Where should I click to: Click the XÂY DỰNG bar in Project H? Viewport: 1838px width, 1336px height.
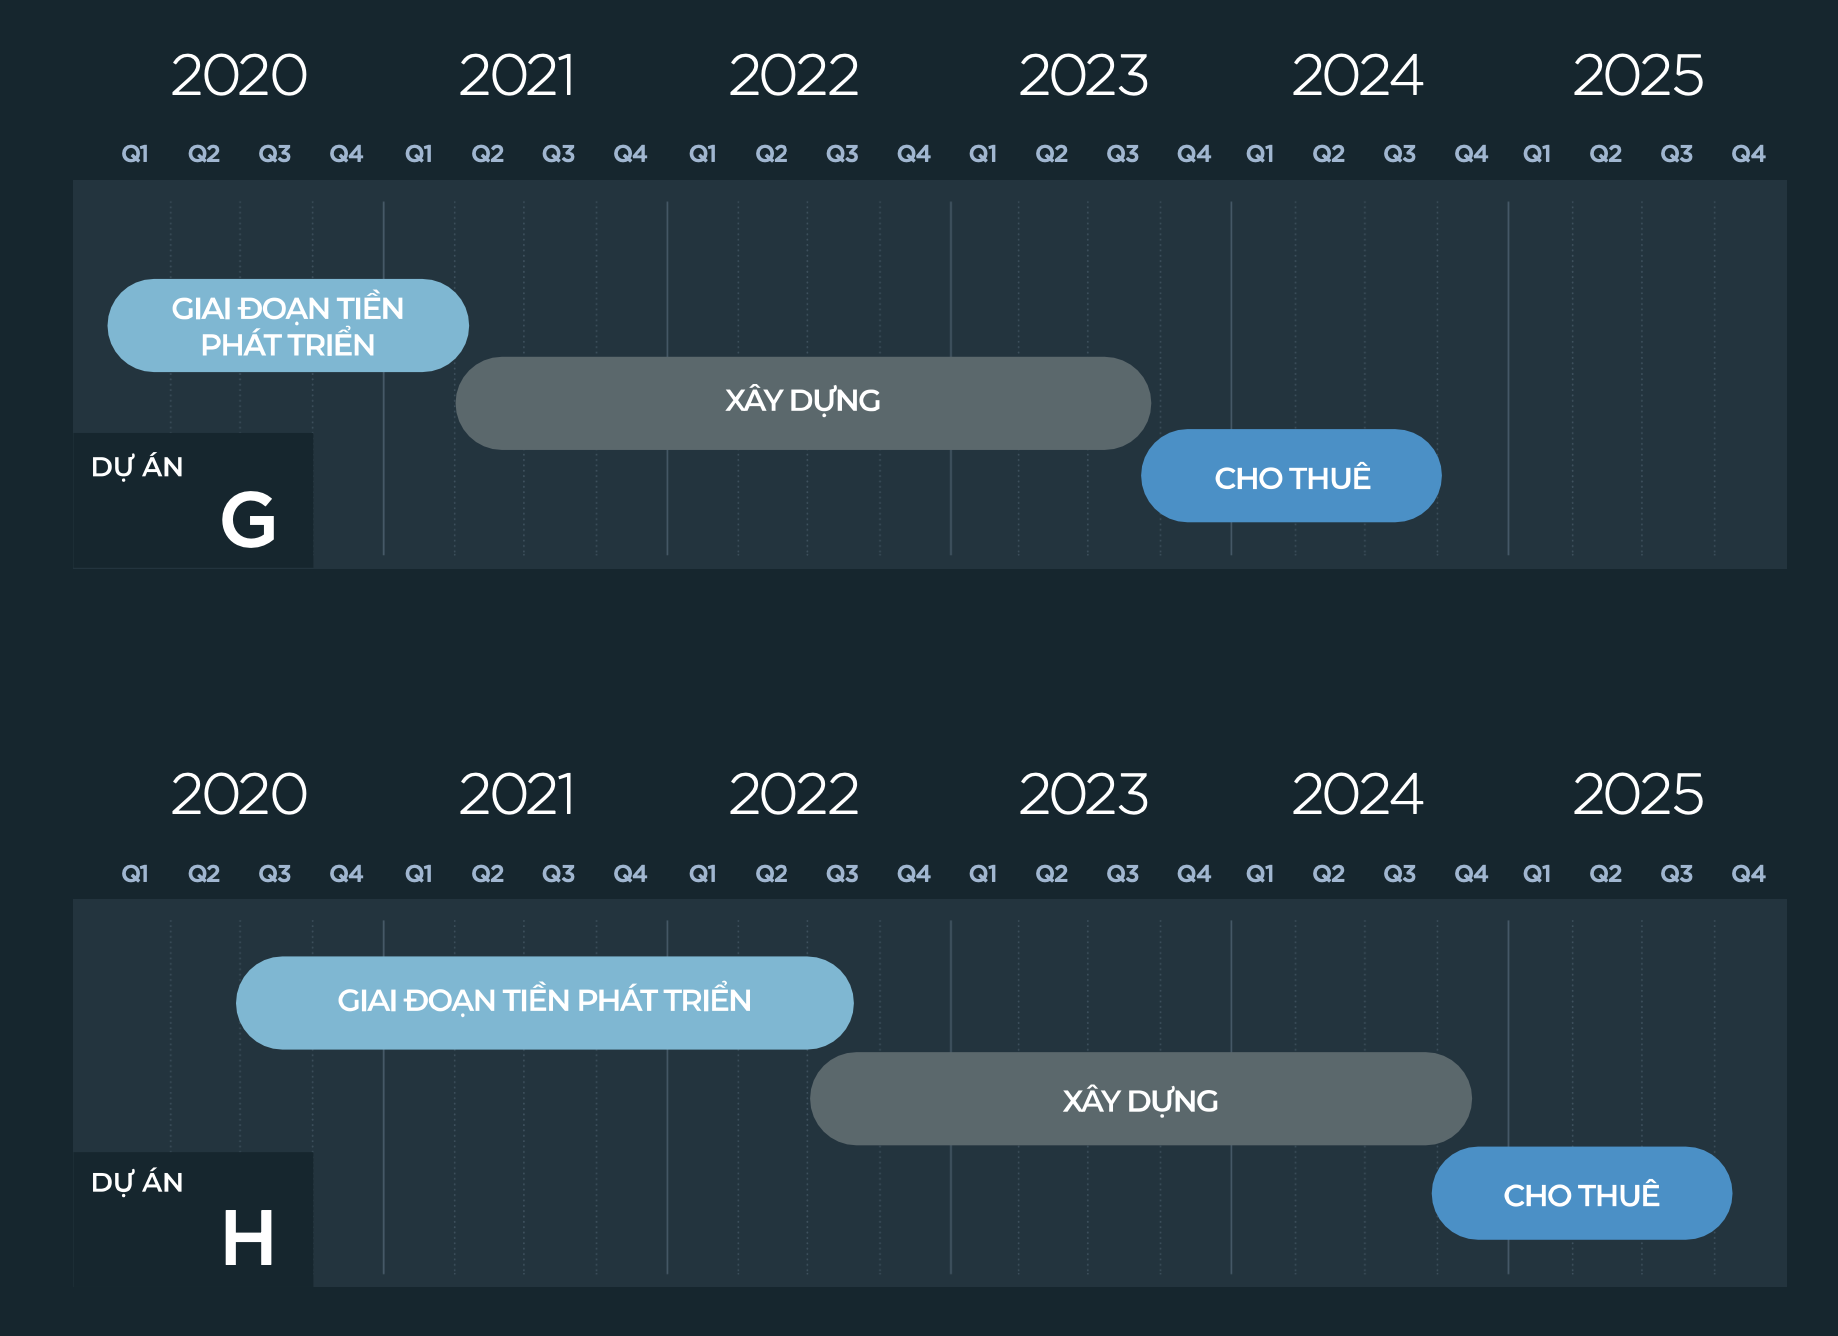[1140, 1099]
